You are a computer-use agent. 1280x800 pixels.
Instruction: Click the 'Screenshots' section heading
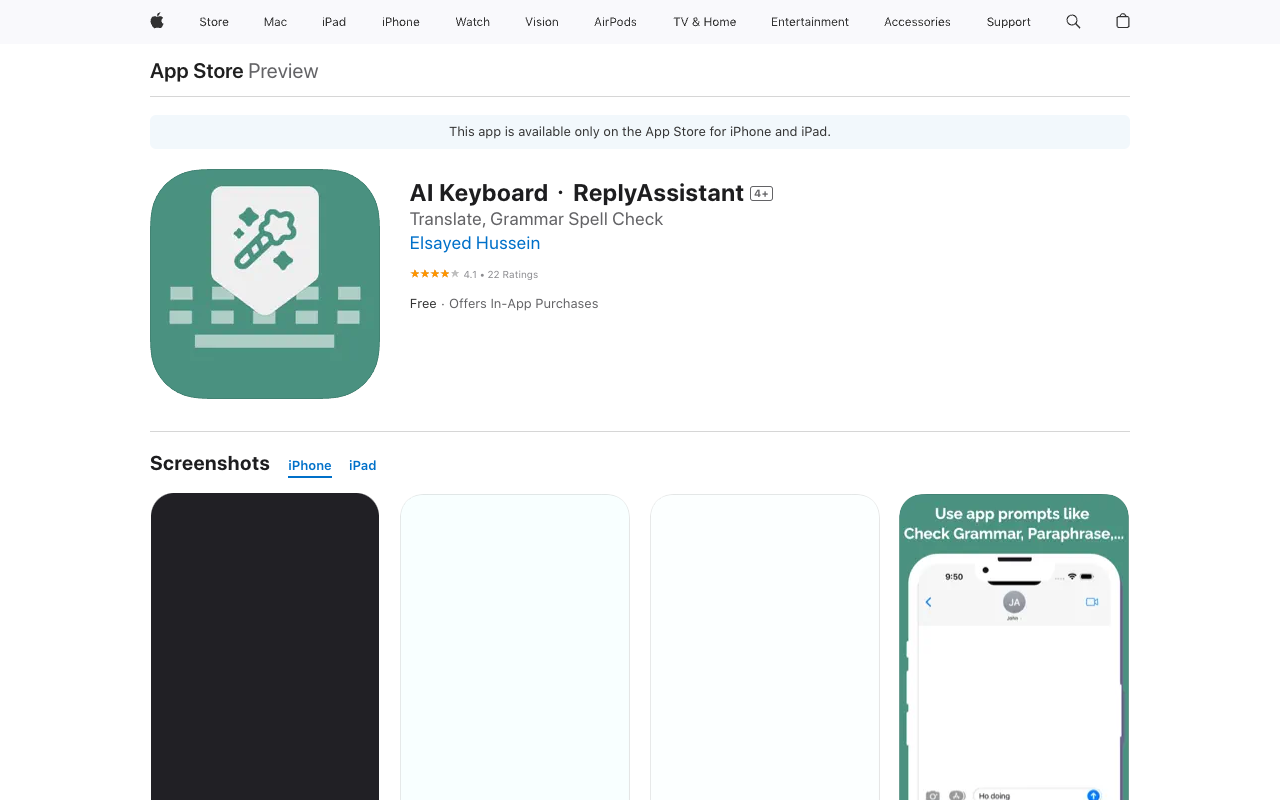click(x=210, y=463)
